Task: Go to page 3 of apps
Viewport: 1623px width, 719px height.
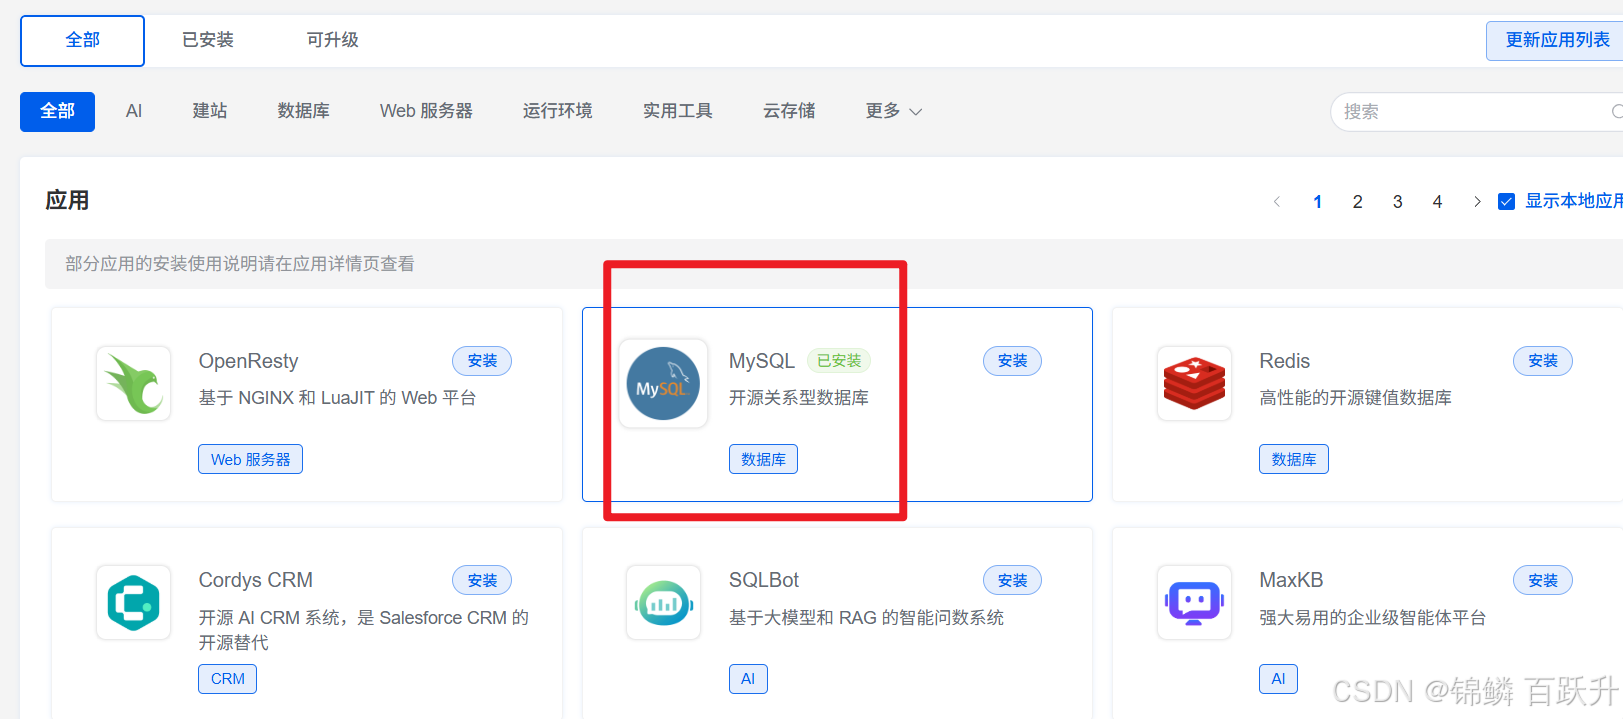Action: 1398,202
